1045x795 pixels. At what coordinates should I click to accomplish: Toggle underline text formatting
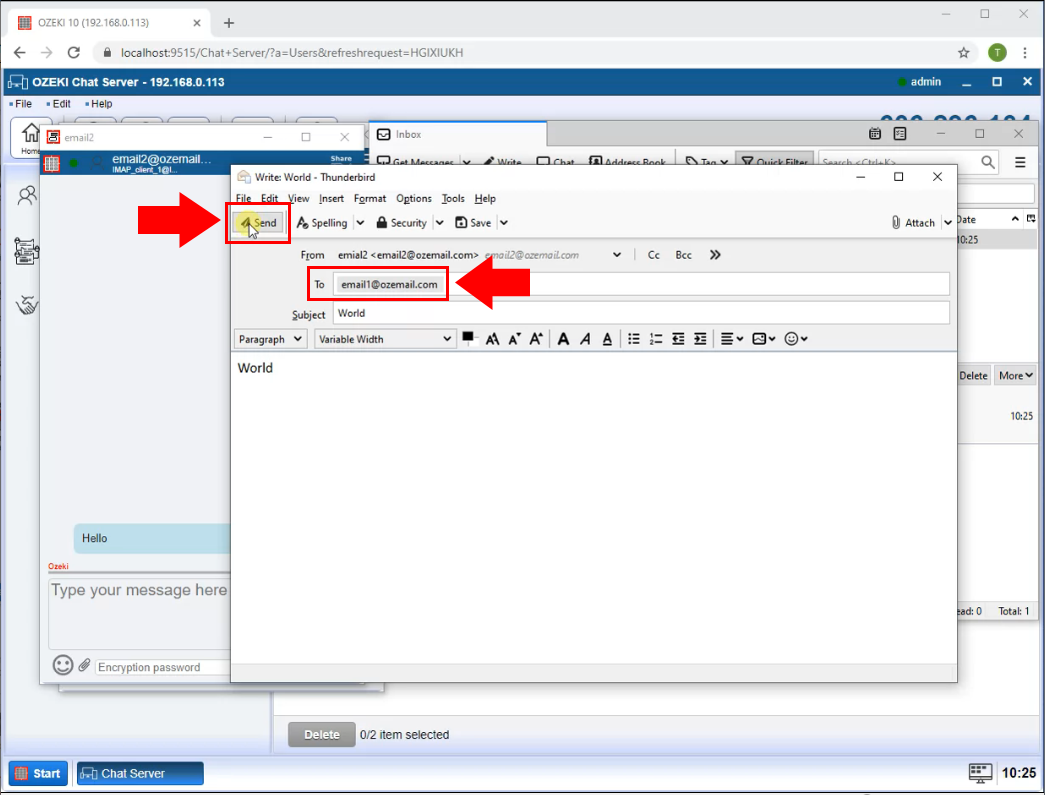click(607, 340)
